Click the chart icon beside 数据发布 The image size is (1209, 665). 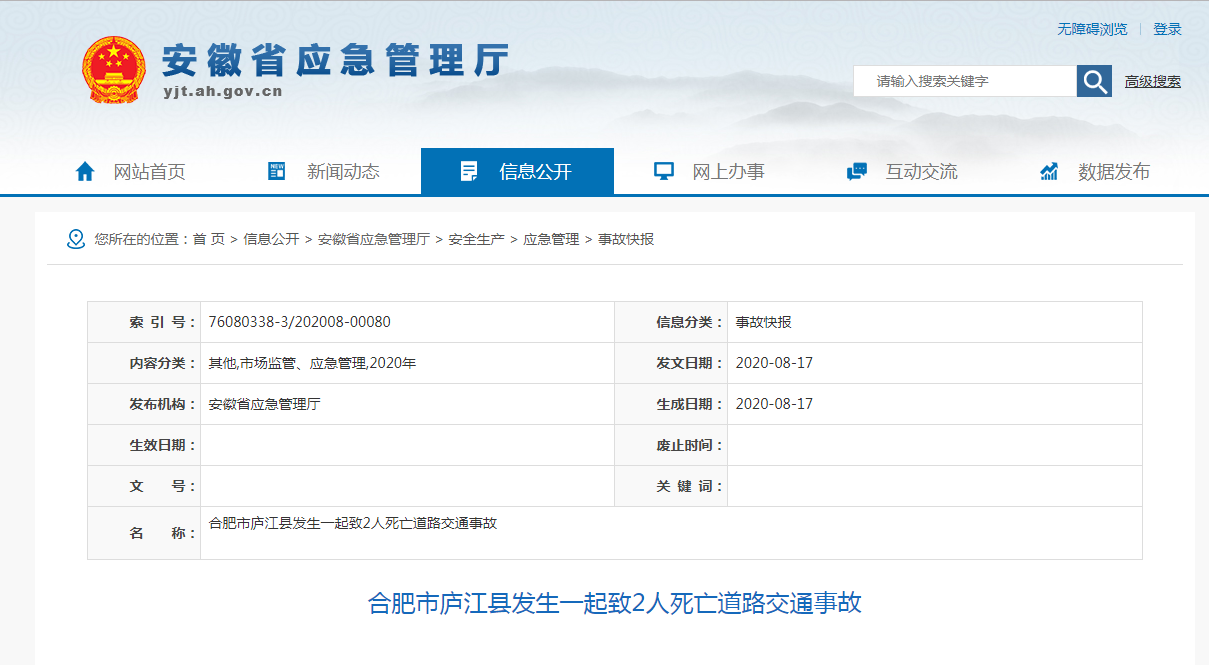[1049, 171]
